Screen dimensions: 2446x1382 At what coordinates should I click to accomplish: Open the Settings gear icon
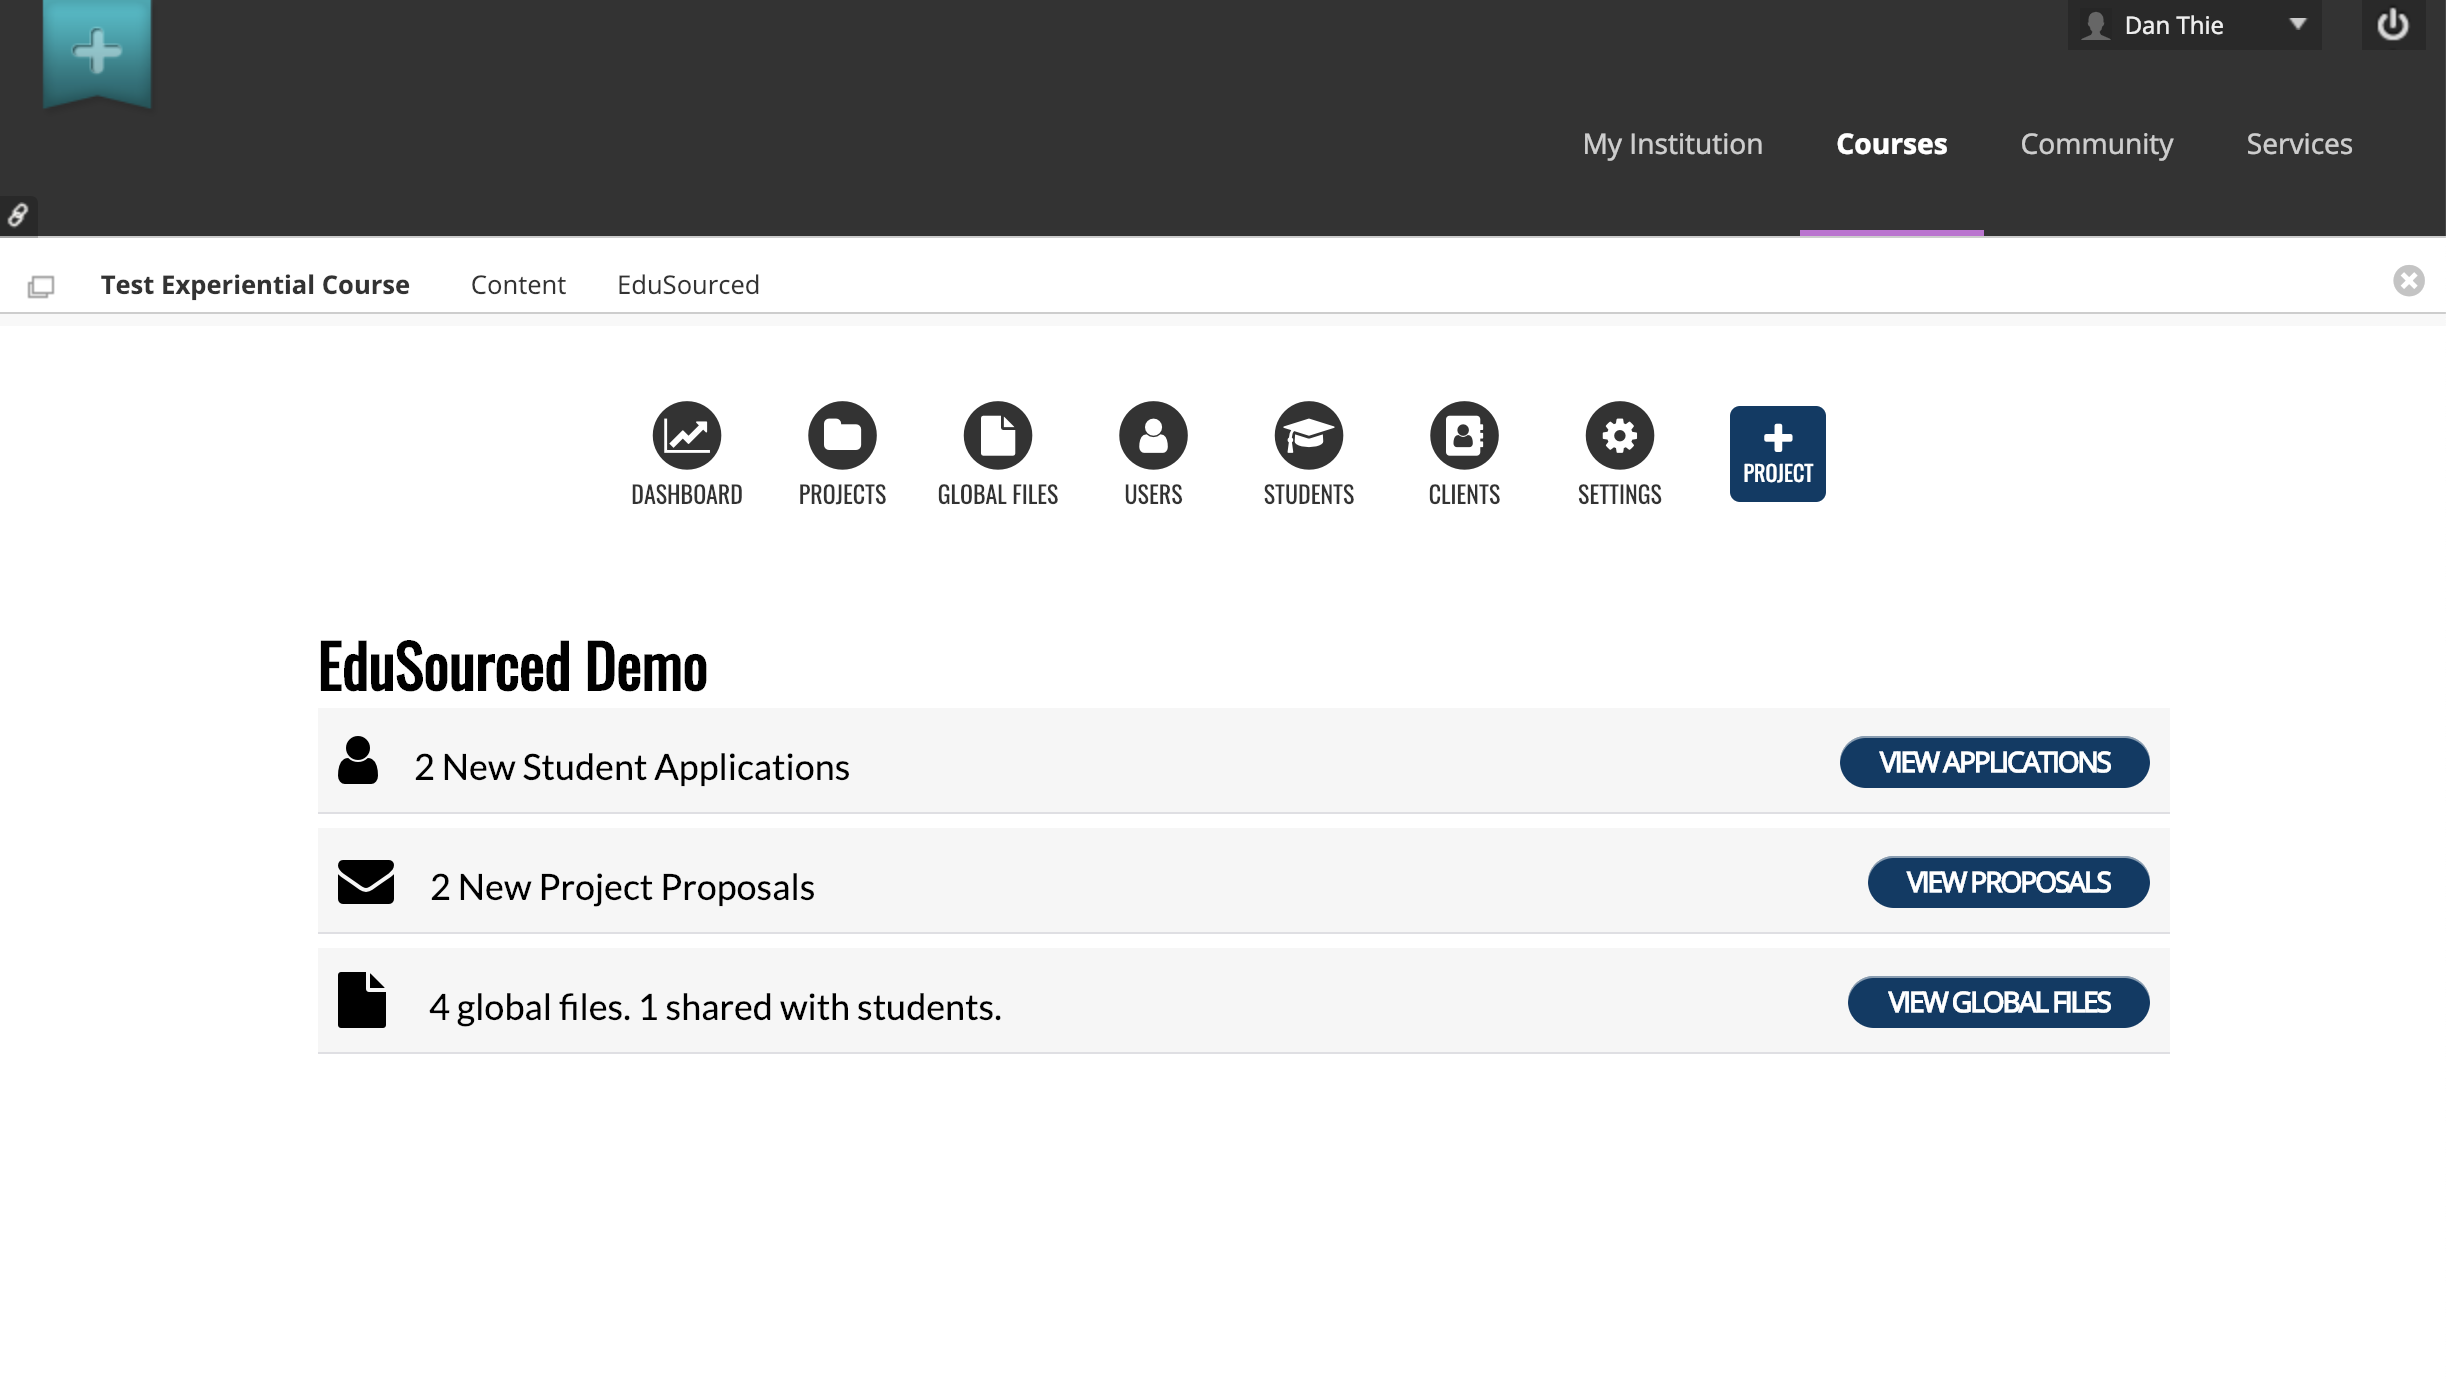pyautogui.click(x=1619, y=435)
